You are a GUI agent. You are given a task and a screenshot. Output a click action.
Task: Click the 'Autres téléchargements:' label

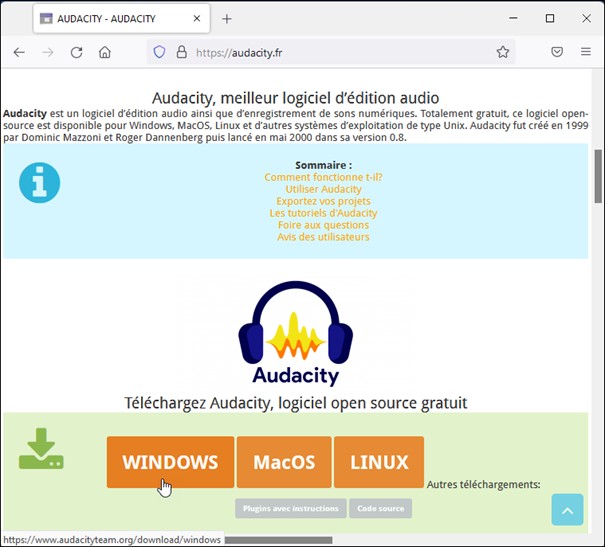tap(483, 484)
